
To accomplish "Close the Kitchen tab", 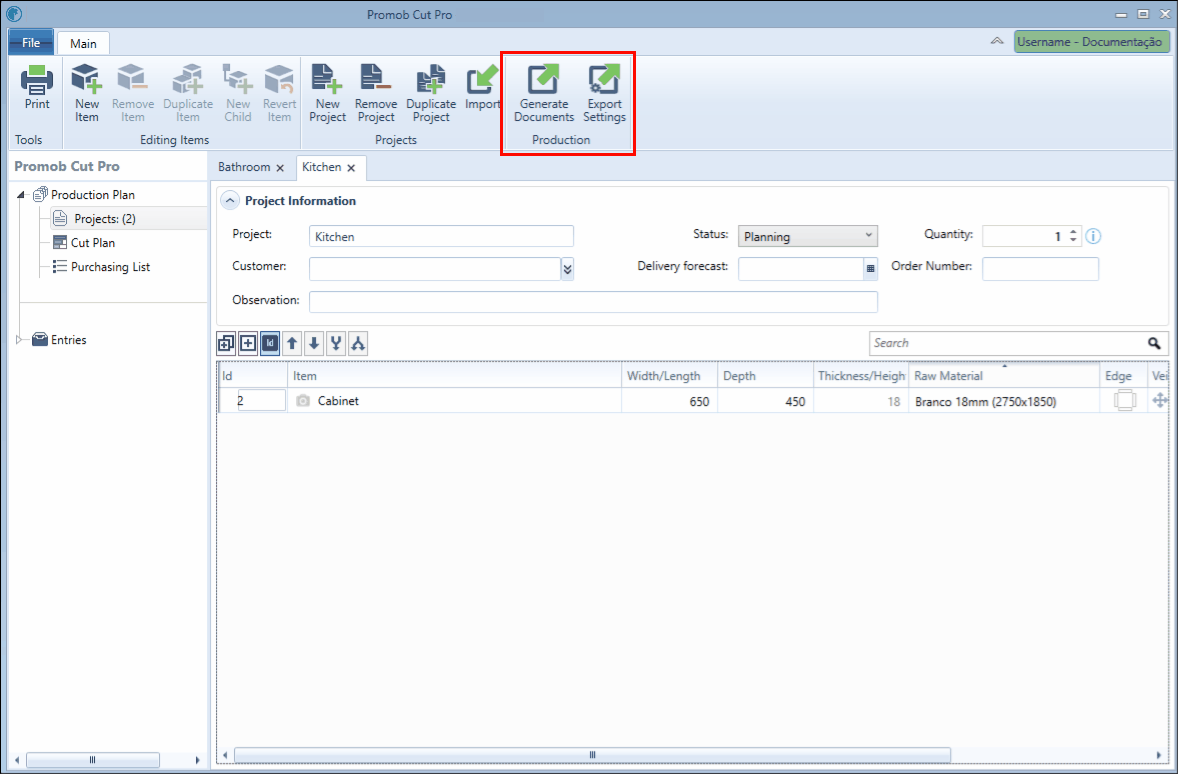I will pos(351,168).
